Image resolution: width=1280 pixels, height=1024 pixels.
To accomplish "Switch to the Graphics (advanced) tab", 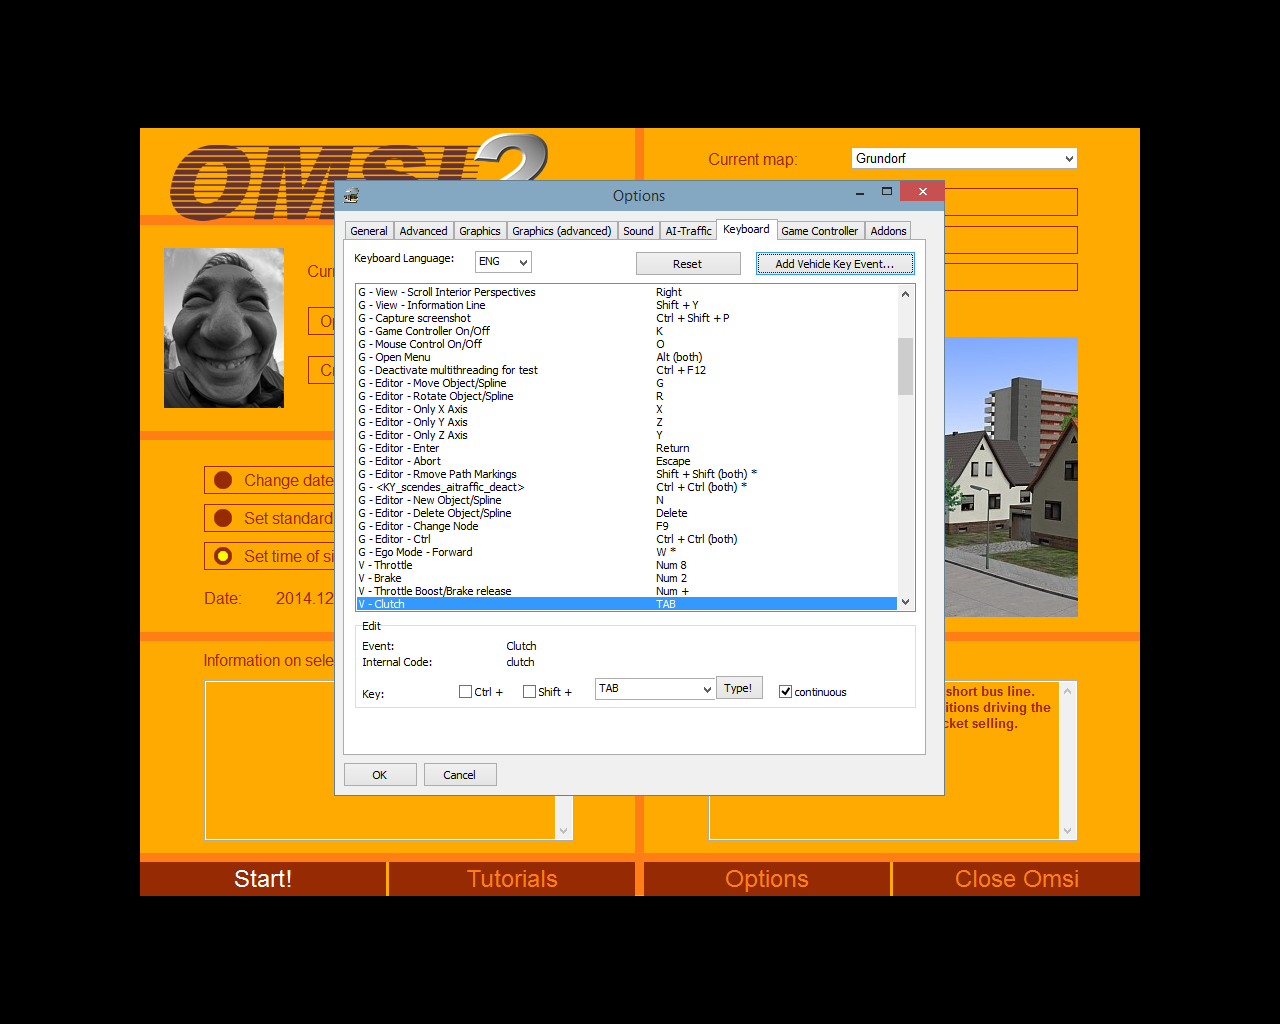I will 561,231.
